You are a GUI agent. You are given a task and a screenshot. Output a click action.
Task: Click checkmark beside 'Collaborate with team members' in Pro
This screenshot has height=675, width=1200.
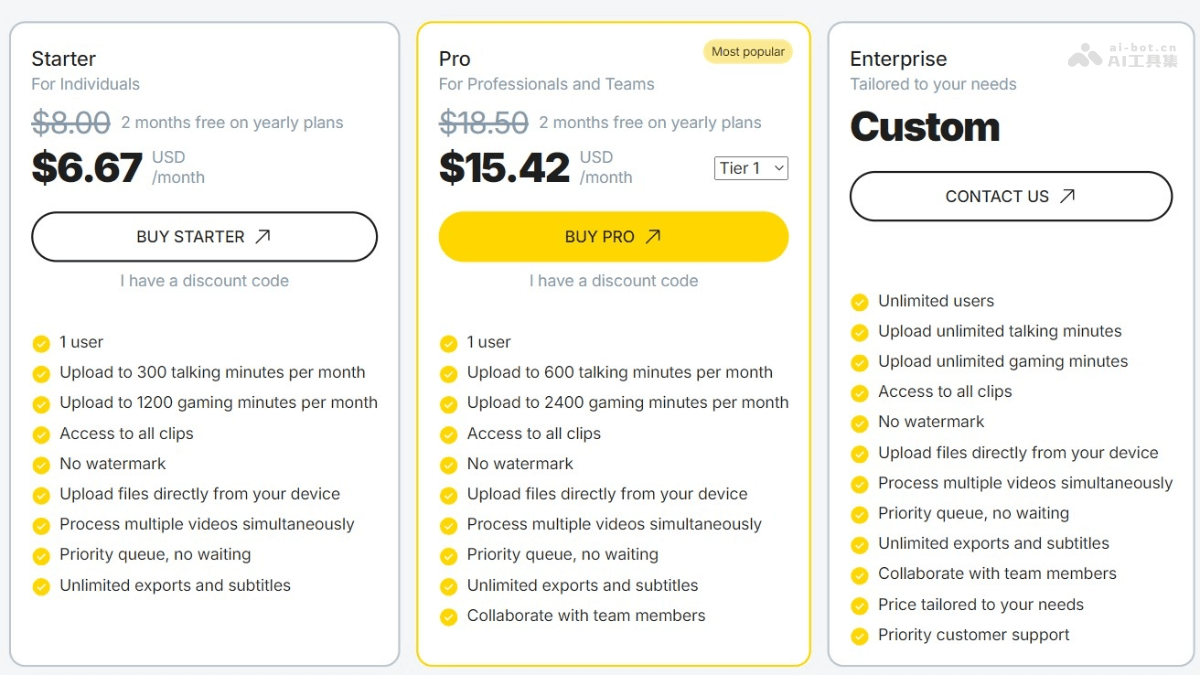coord(449,617)
